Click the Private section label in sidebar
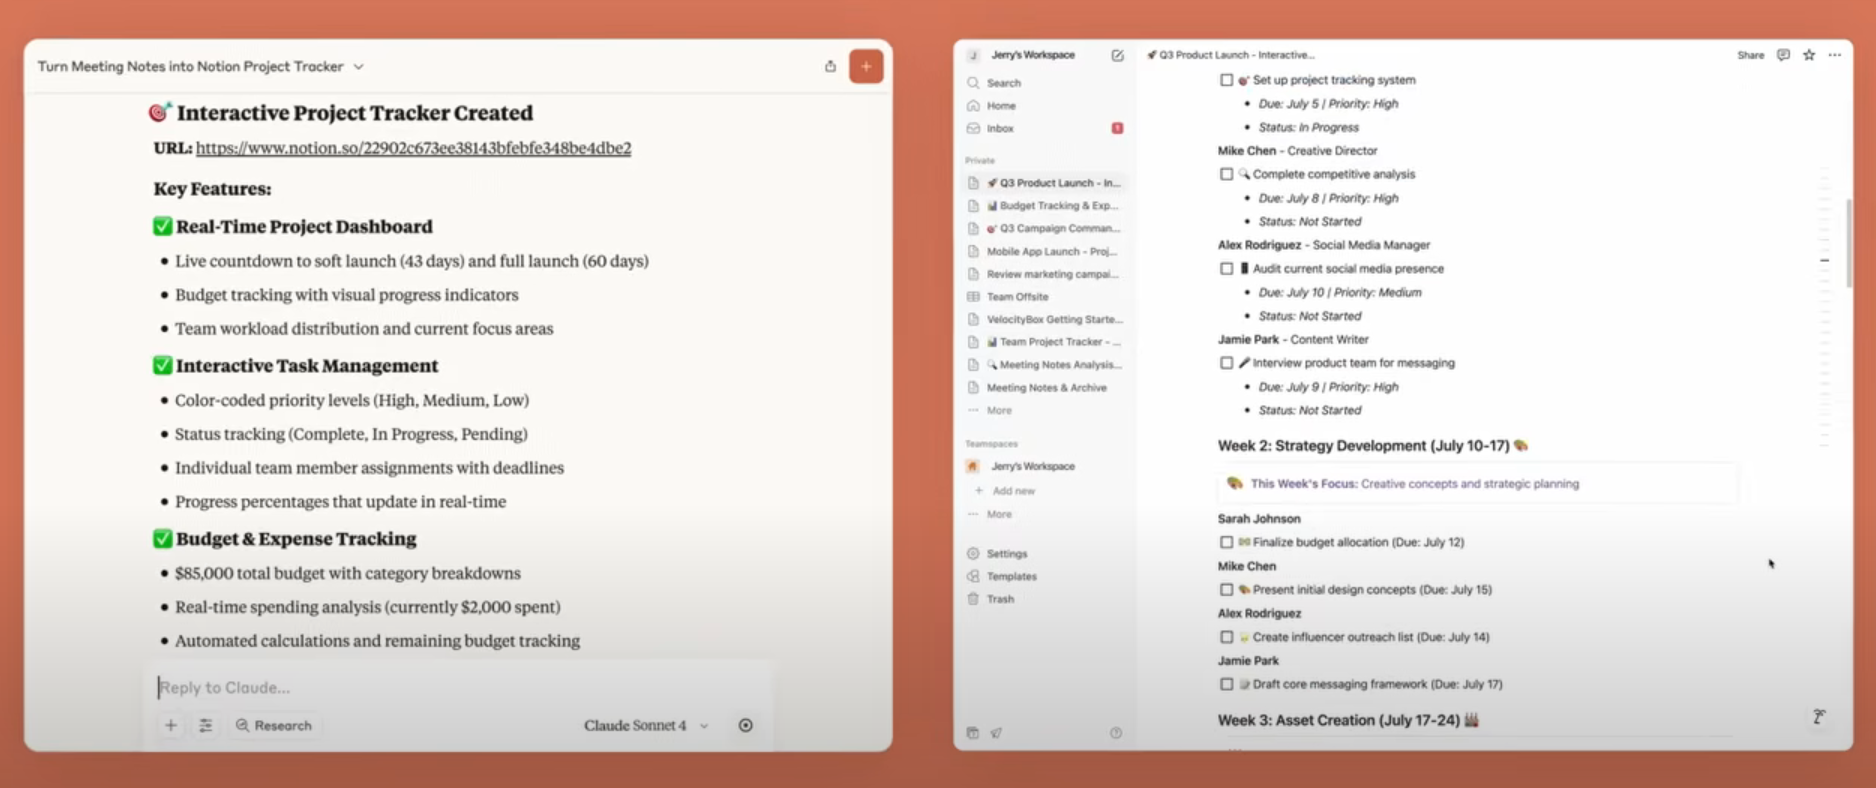 click(x=980, y=160)
